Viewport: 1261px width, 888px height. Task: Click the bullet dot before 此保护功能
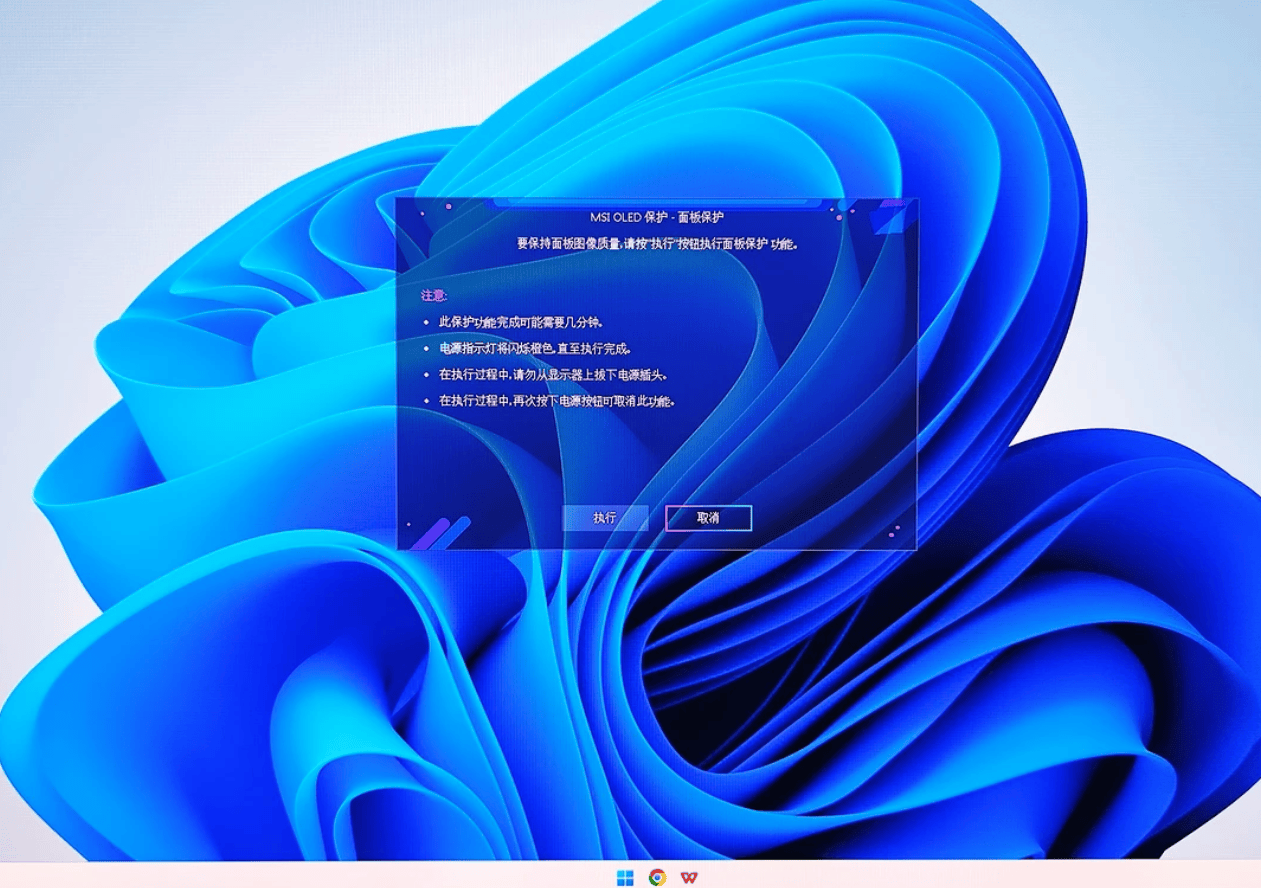point(426,323)
